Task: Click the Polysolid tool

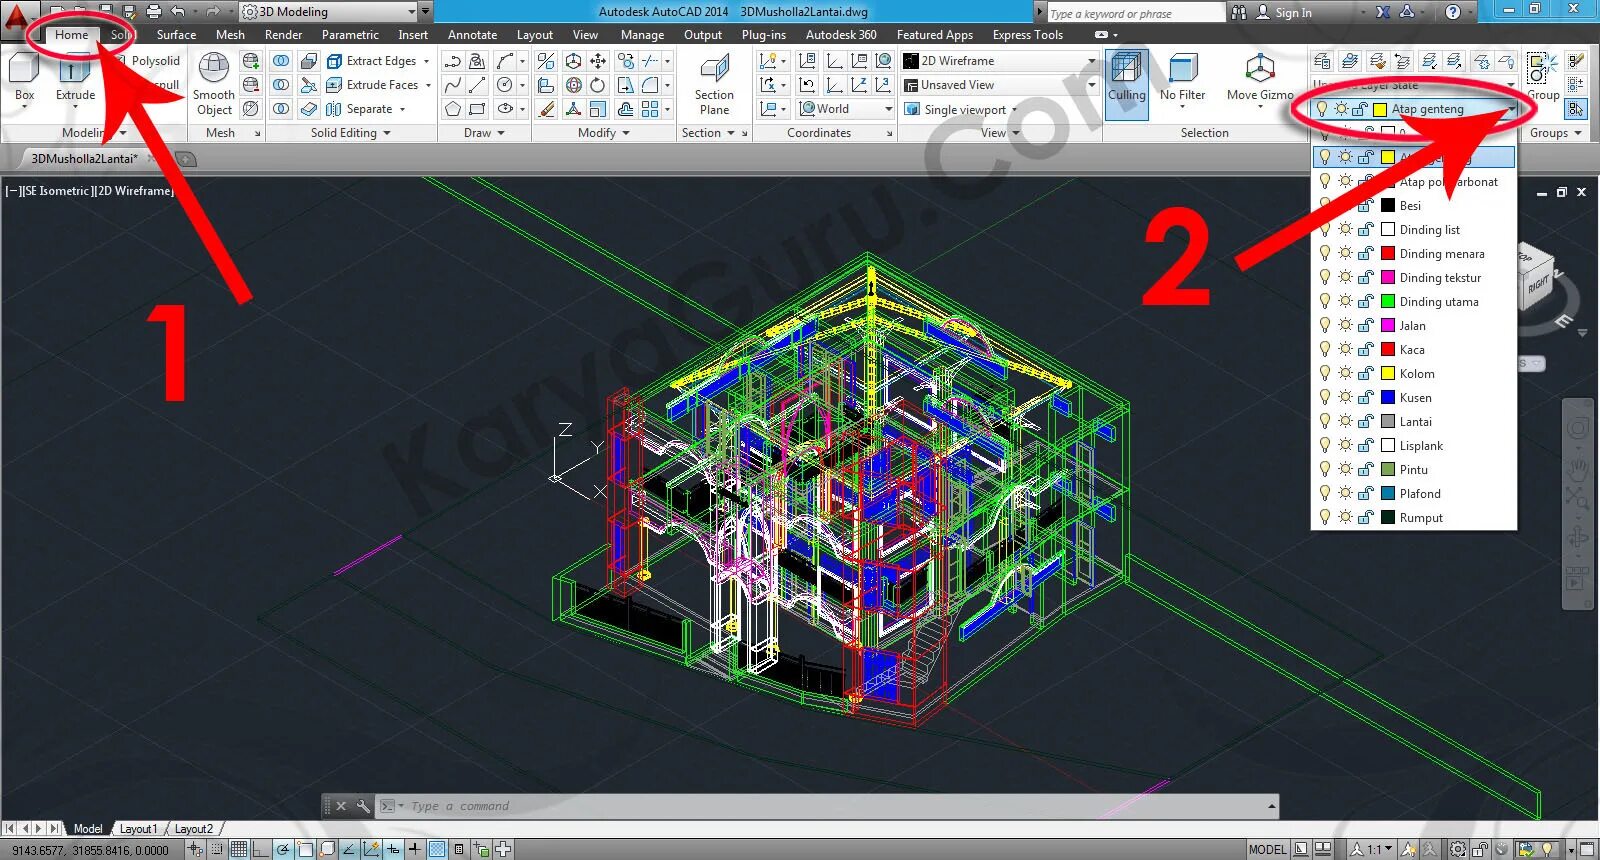Action: point(148,61)
